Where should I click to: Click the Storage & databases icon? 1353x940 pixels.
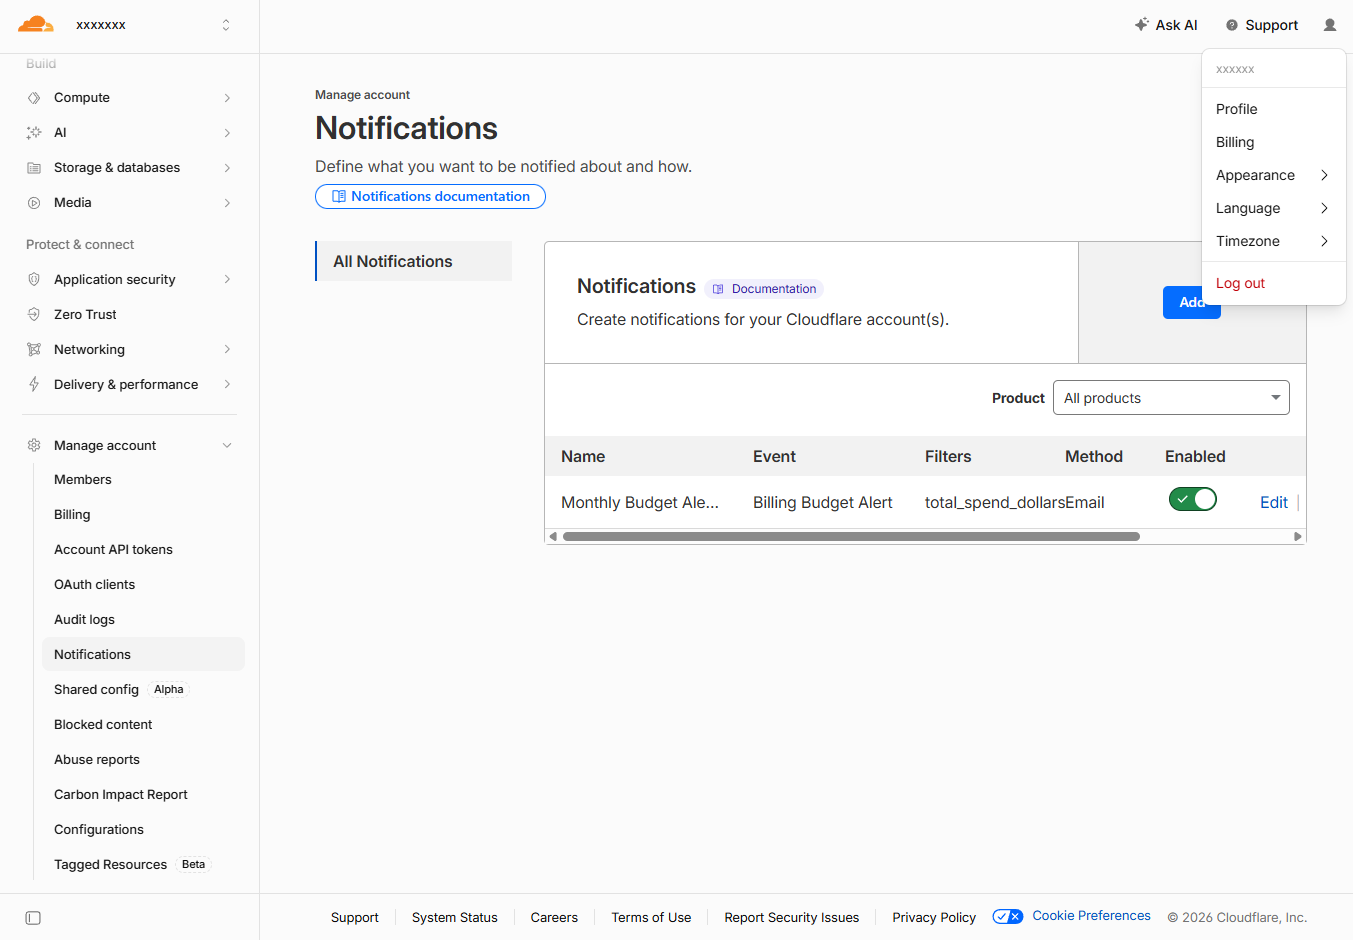pyautogui.click(x=34, y=168)
